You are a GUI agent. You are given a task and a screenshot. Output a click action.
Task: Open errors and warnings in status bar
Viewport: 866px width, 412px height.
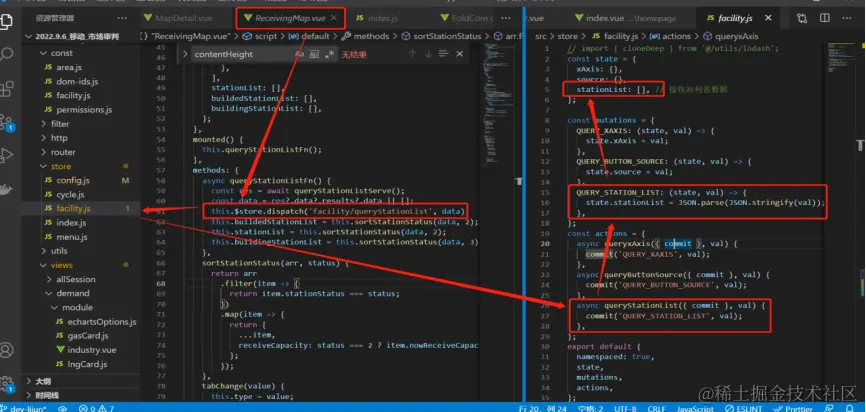click(x=96, y=408)
